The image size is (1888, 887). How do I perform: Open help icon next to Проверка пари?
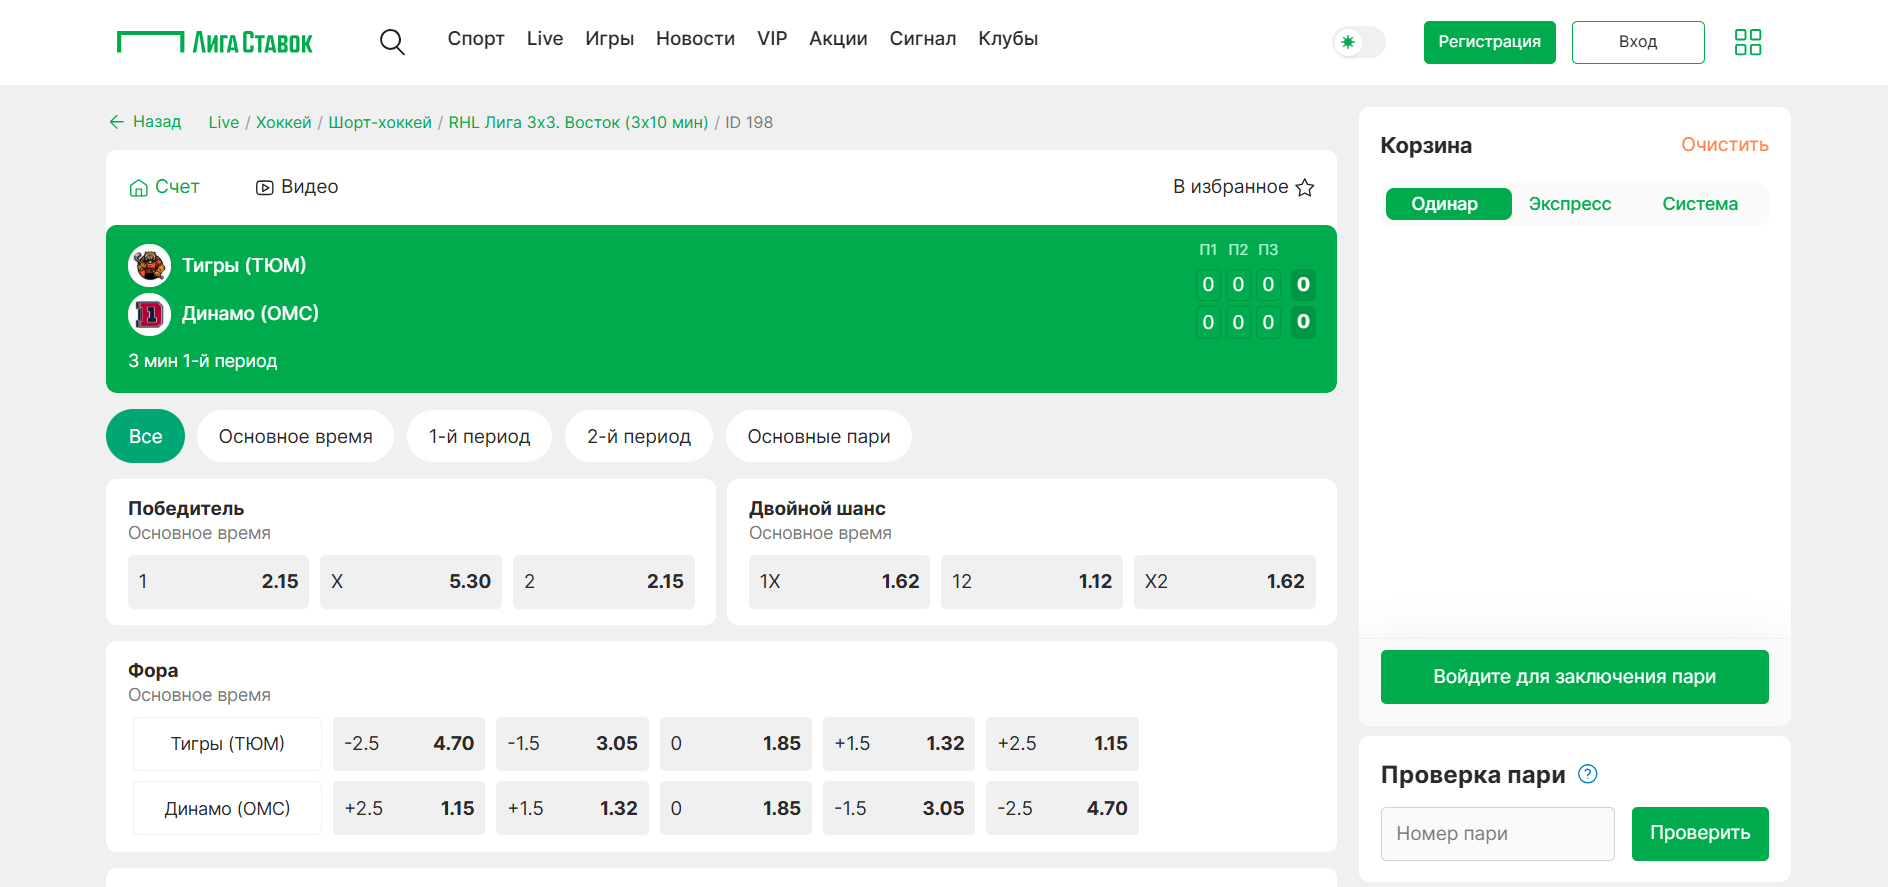pyautogui.click(x=1587, y=774)
